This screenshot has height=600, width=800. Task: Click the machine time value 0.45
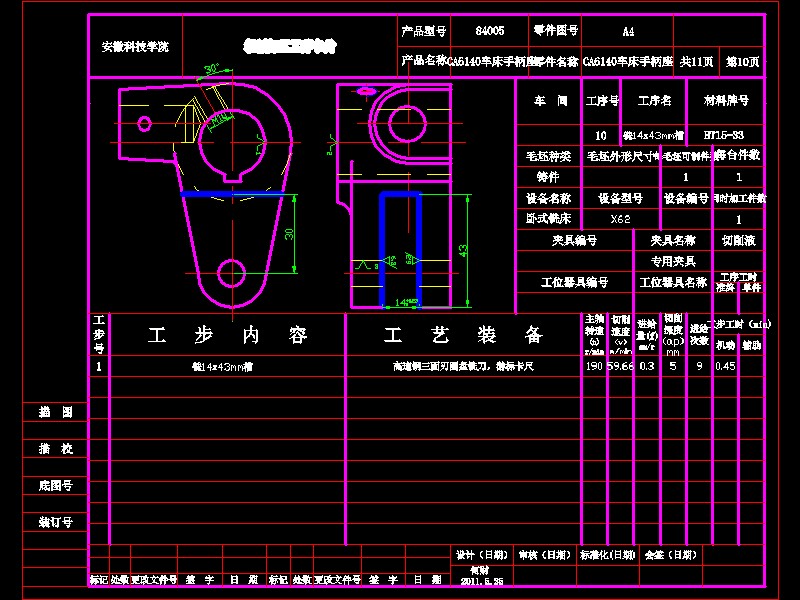[725, 366]
